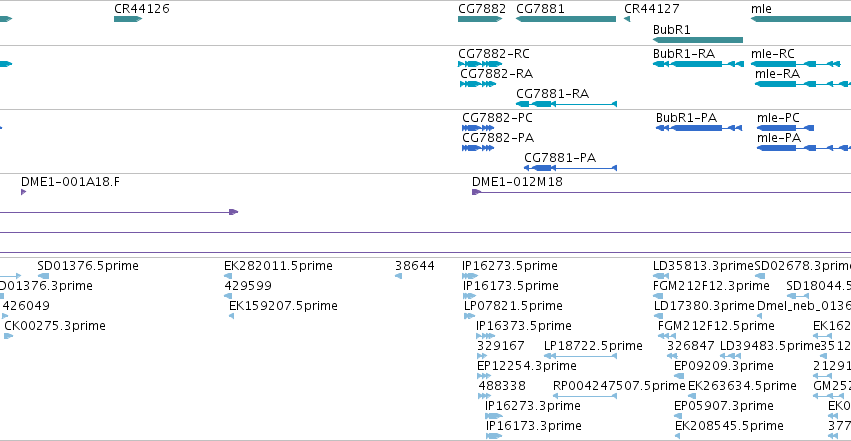851x441 pixels.
Task: Click the mle-RC transcript
Action: (796, 64)
